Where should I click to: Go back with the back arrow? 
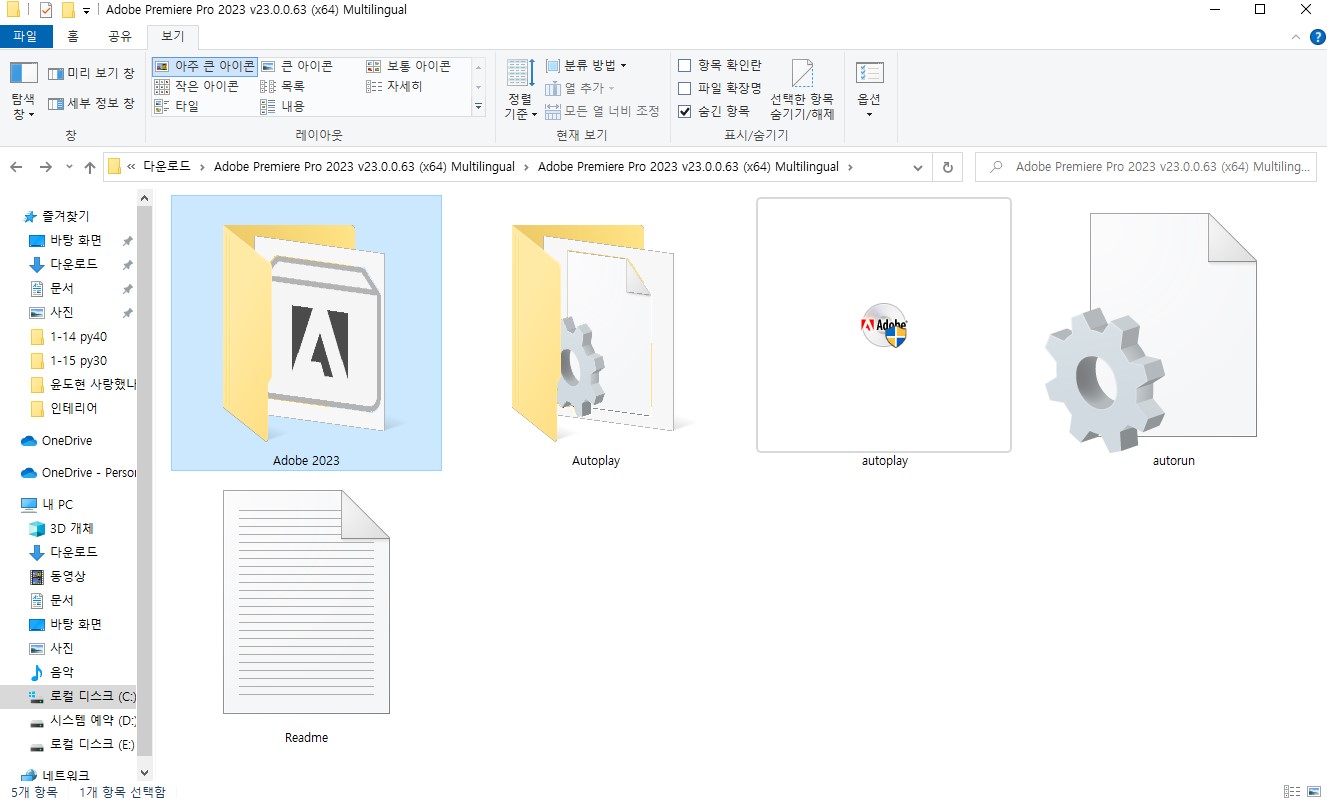click(x=18, y=167)
